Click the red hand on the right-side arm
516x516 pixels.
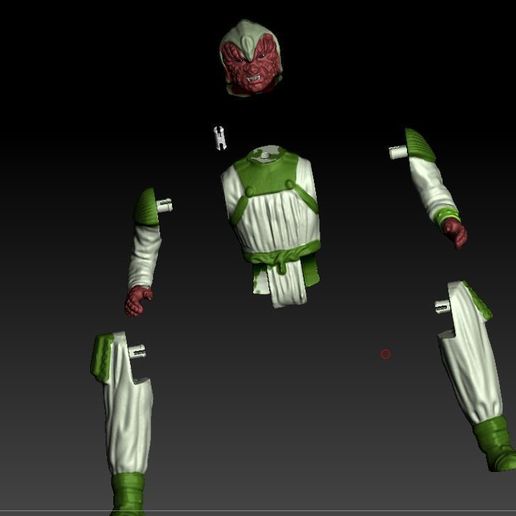[x=456, y=232]
